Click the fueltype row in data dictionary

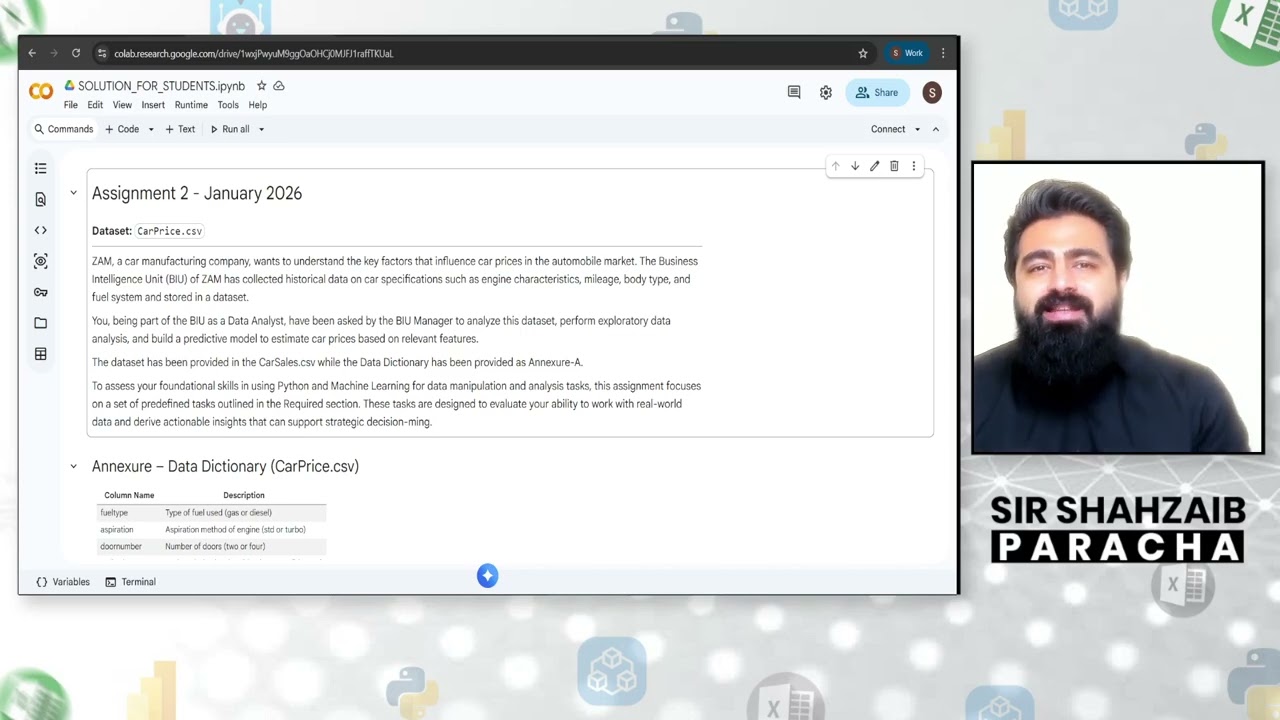click(212, 512)
